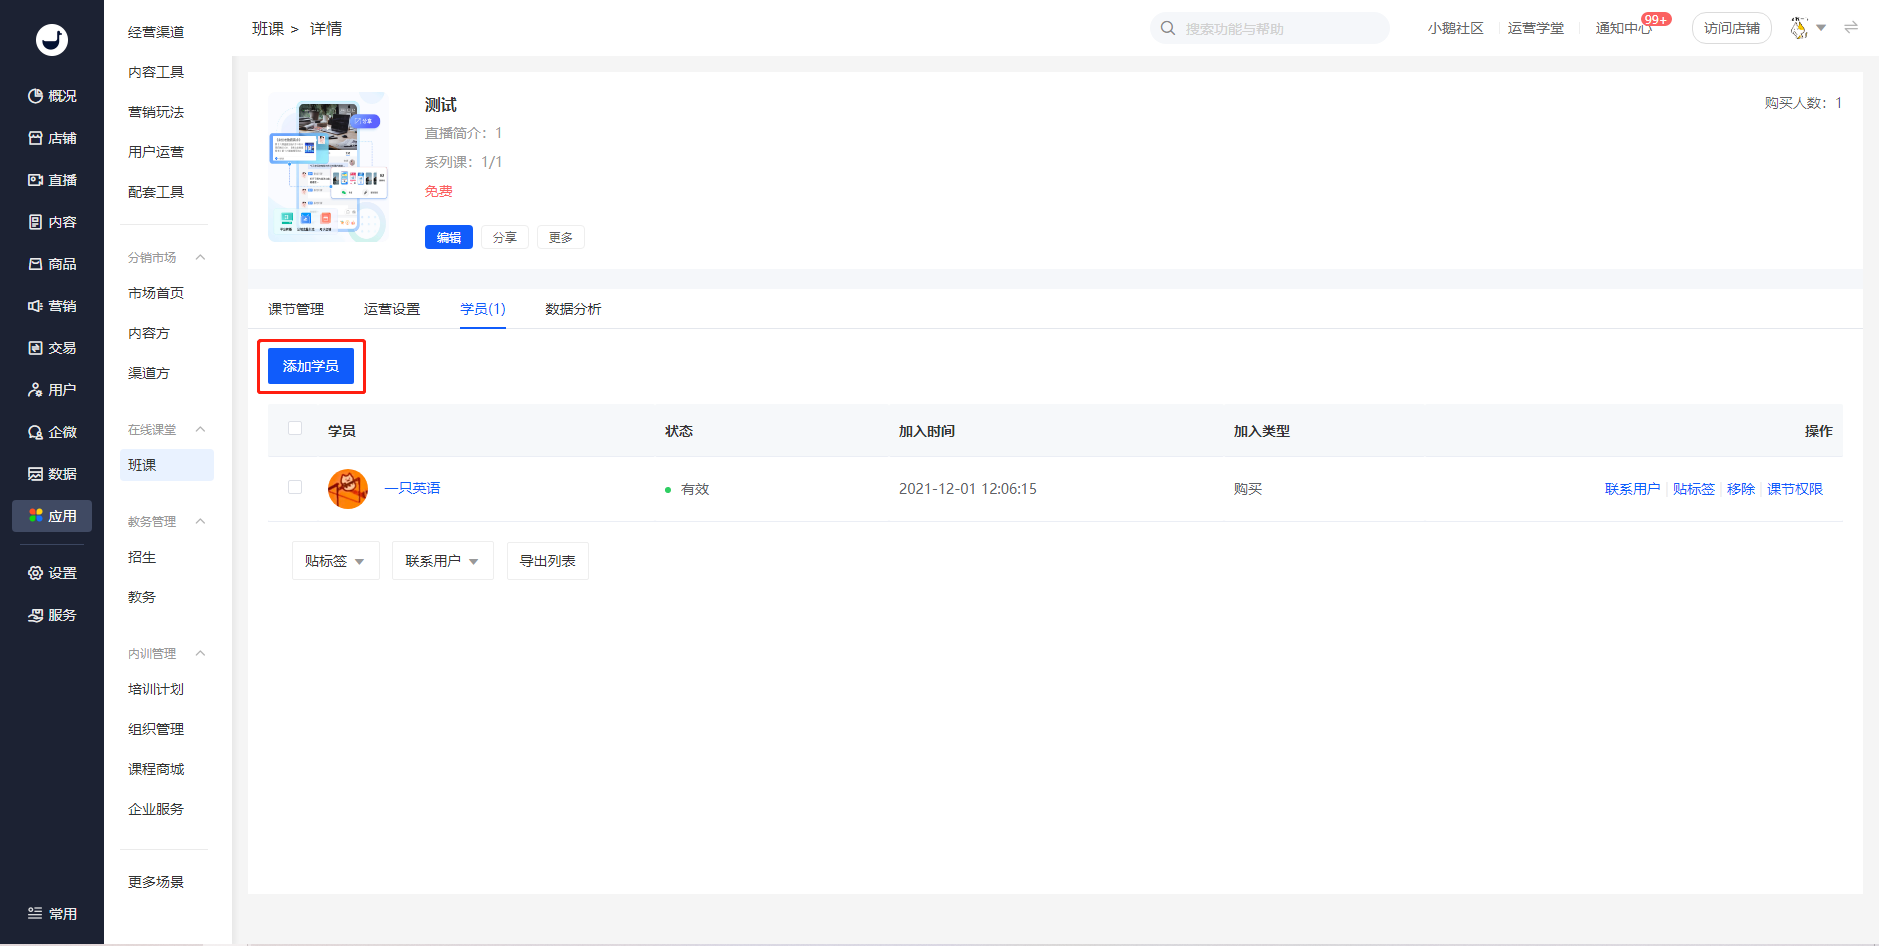Collapse the 在线课堂 menu group
Image resolution: width=1879 pixels, height=946 pixels.
[200, 429]
